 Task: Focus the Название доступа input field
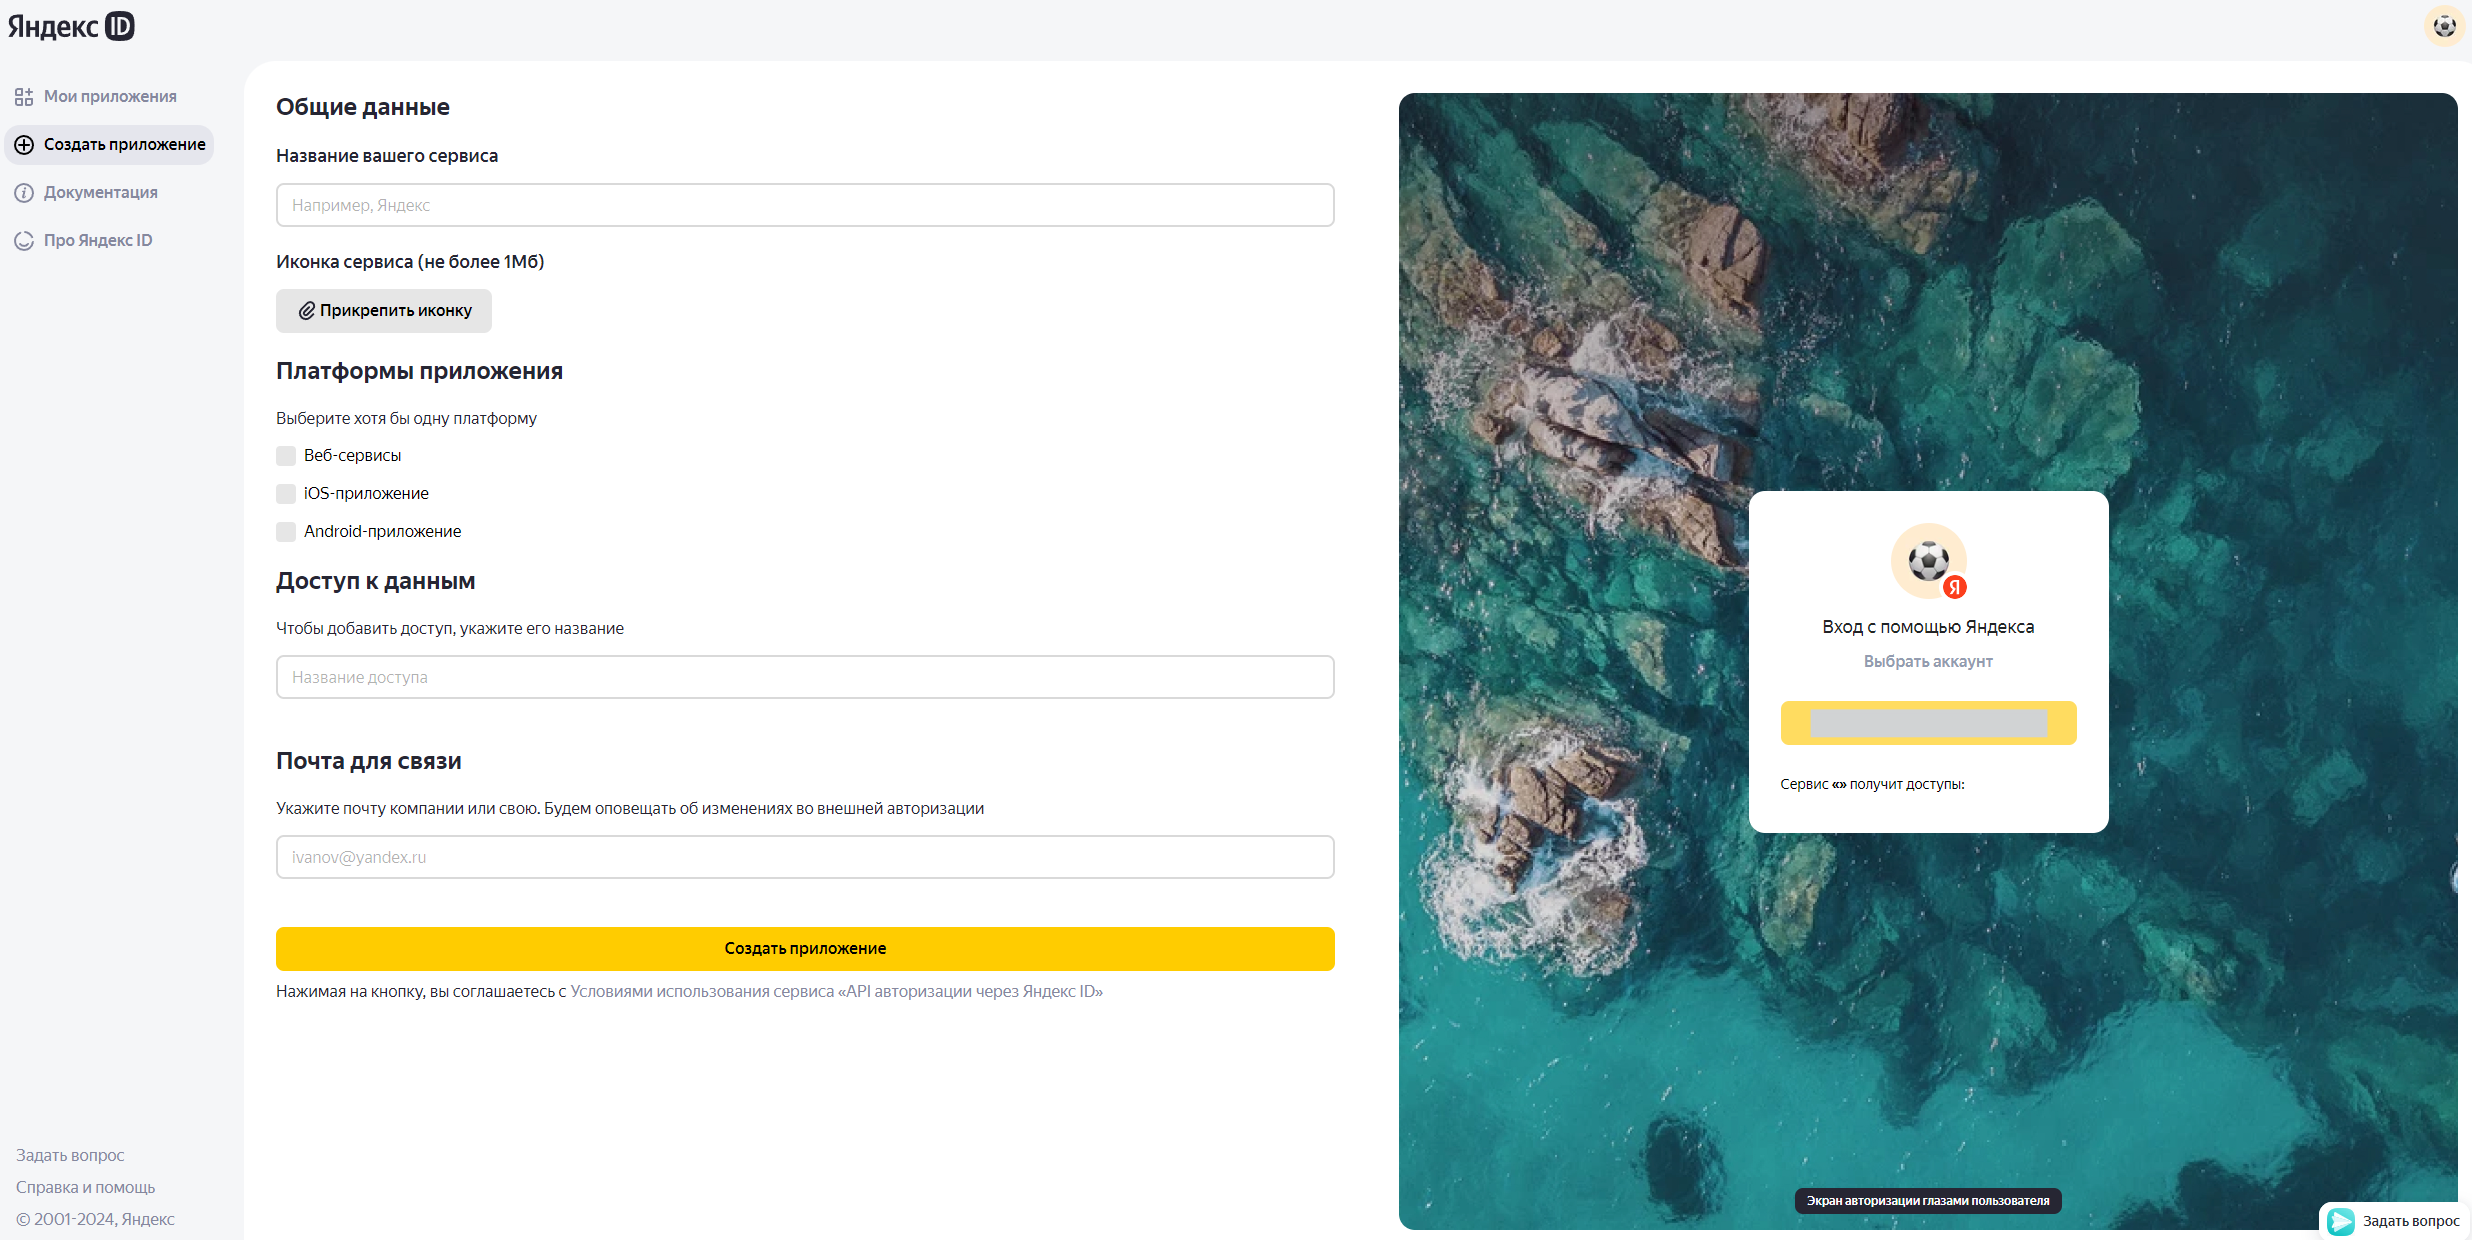pyautogui.click(x=805, y=677)
